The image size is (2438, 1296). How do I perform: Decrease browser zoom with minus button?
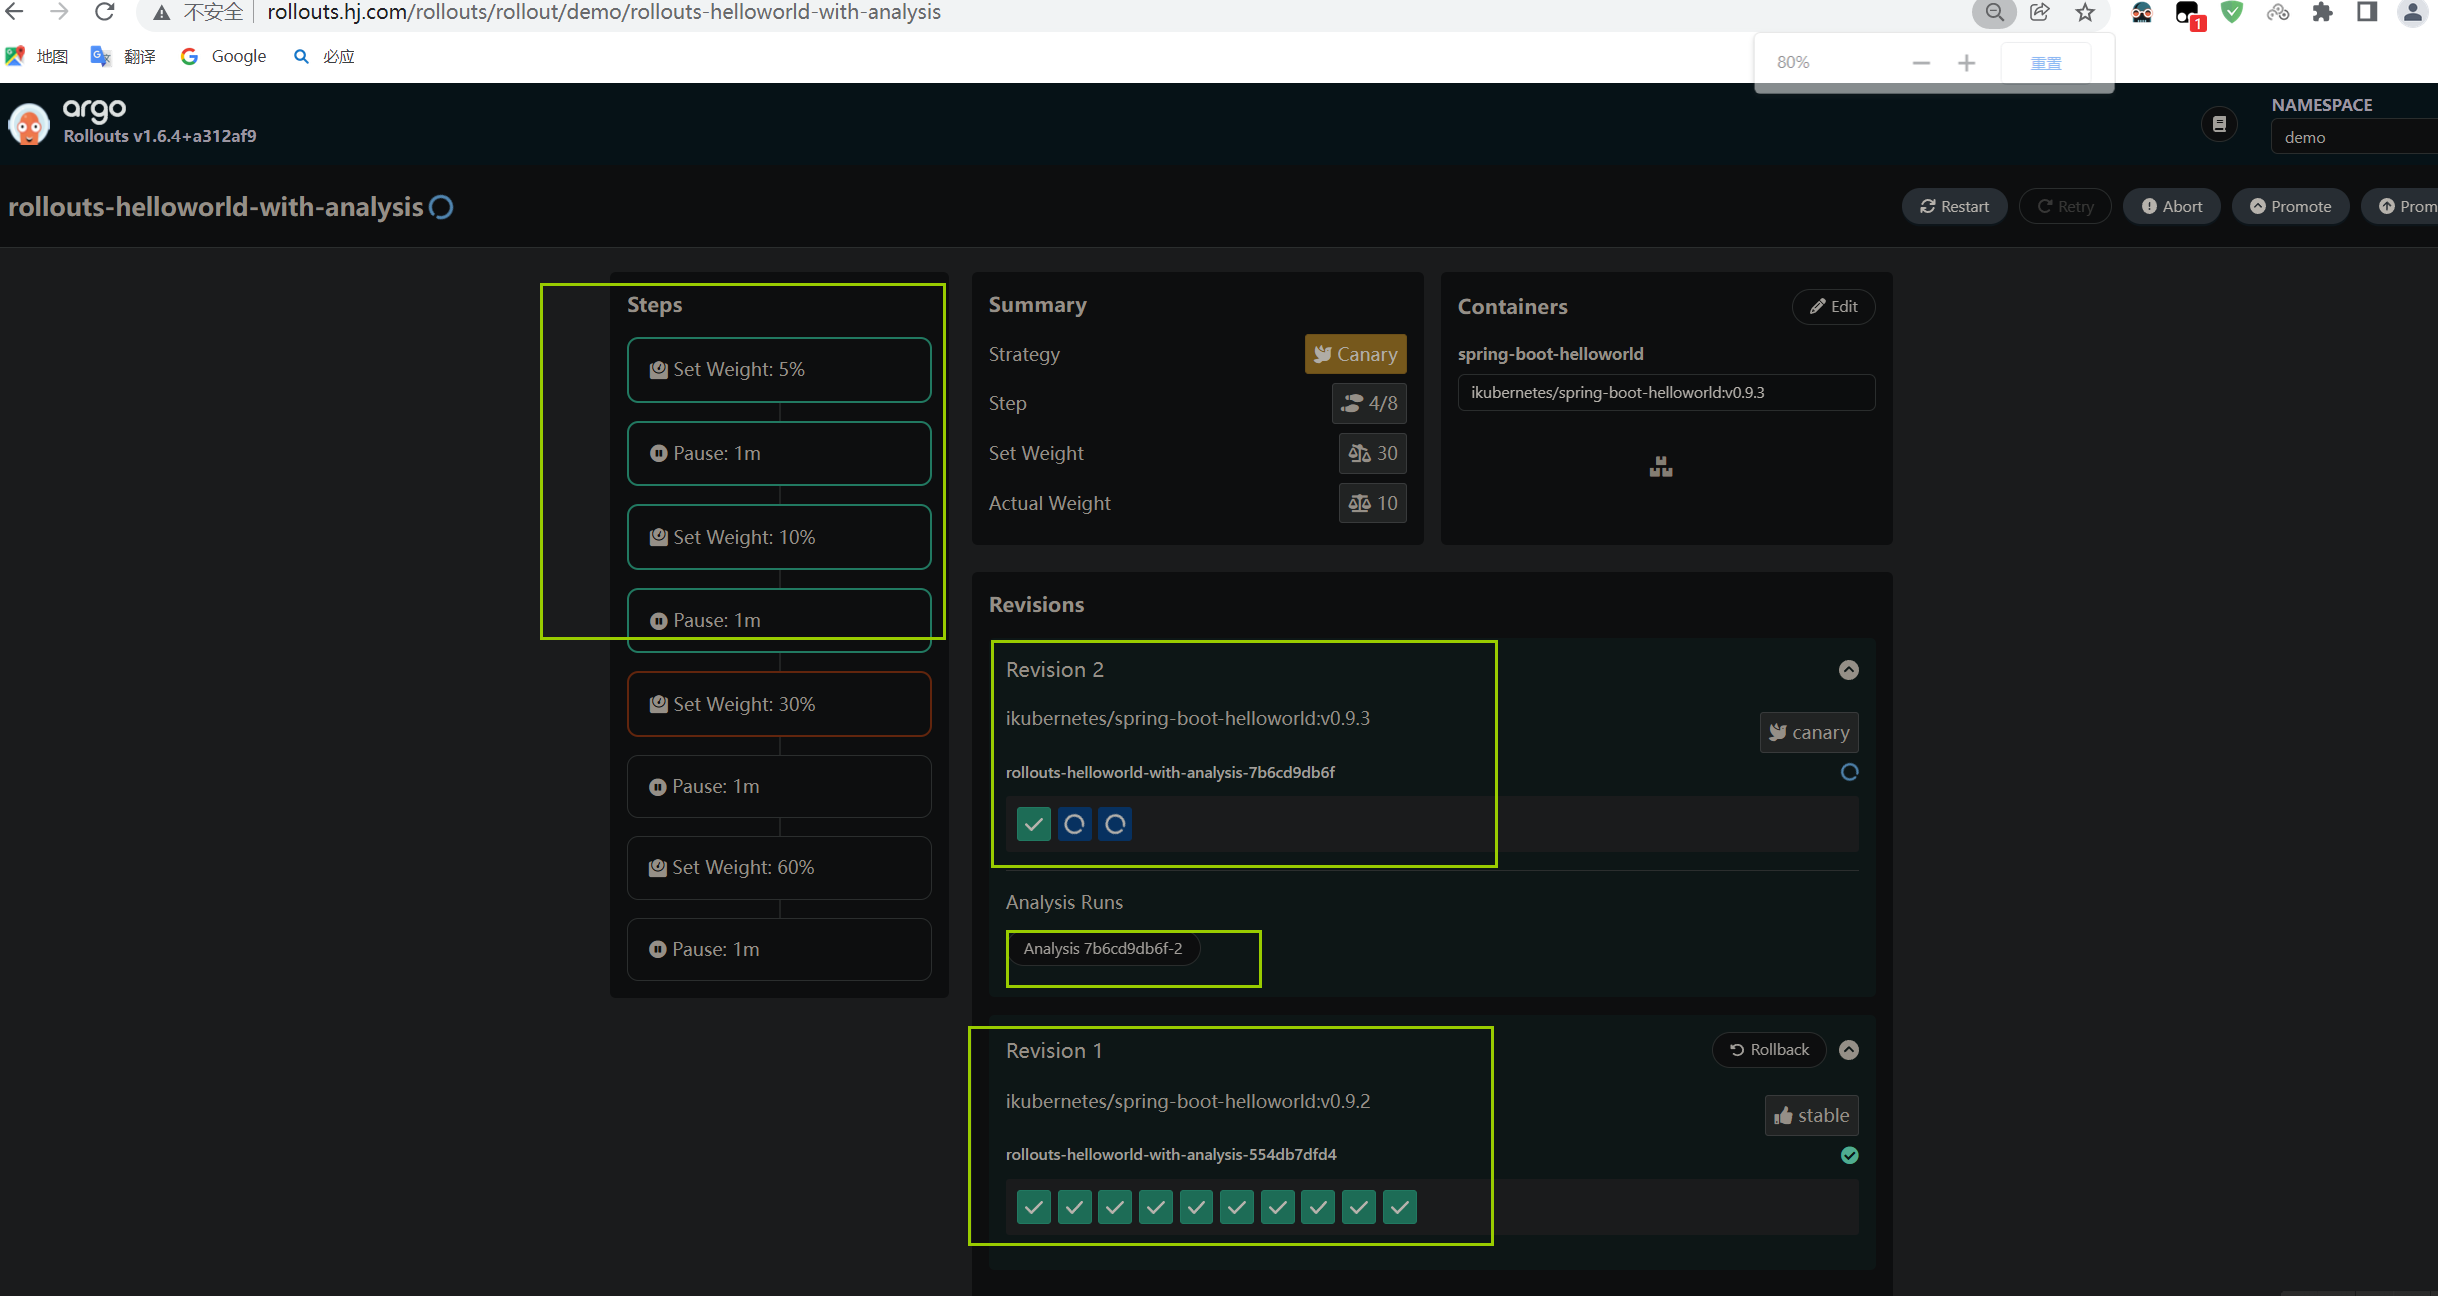[1921, 63]
